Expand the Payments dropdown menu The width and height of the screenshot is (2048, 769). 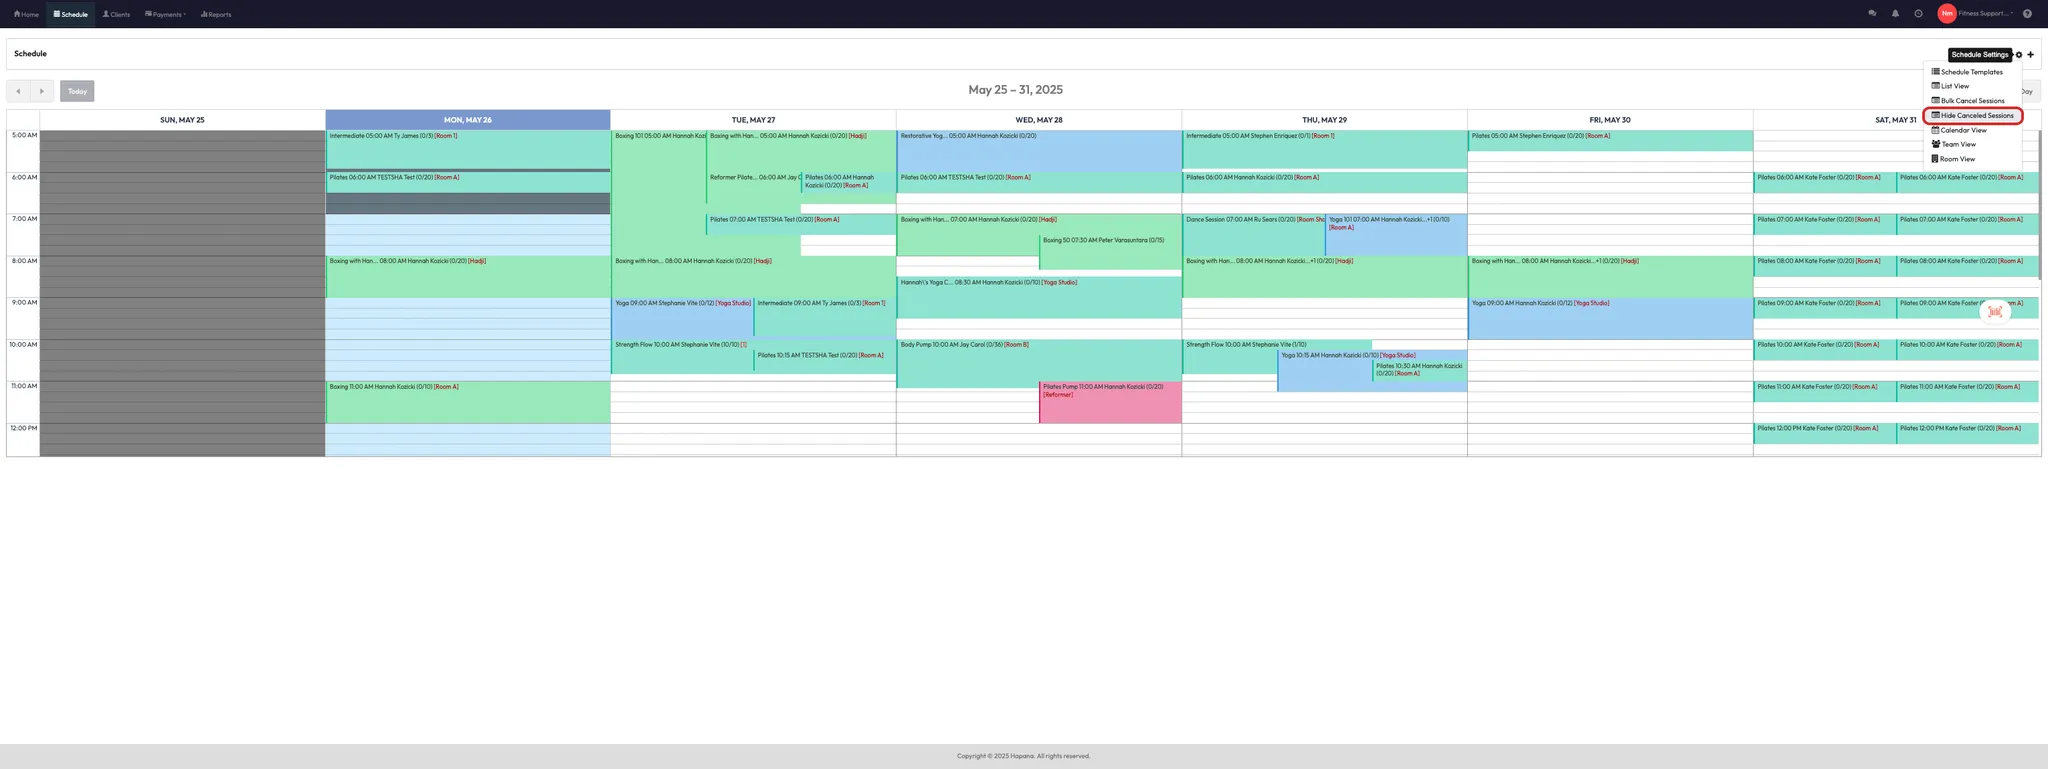point(165,14)
